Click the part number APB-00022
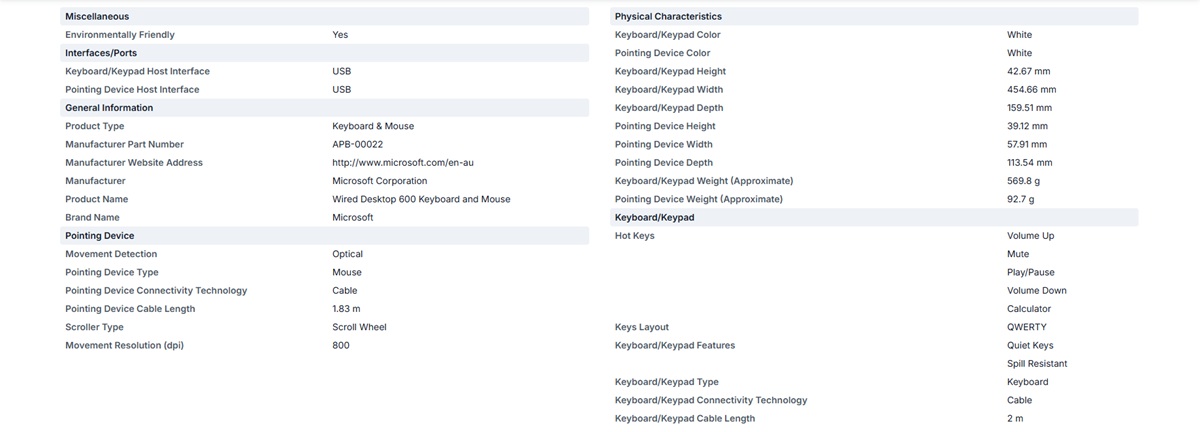Viewport: 1200px width, 432px height. [357, 145]
